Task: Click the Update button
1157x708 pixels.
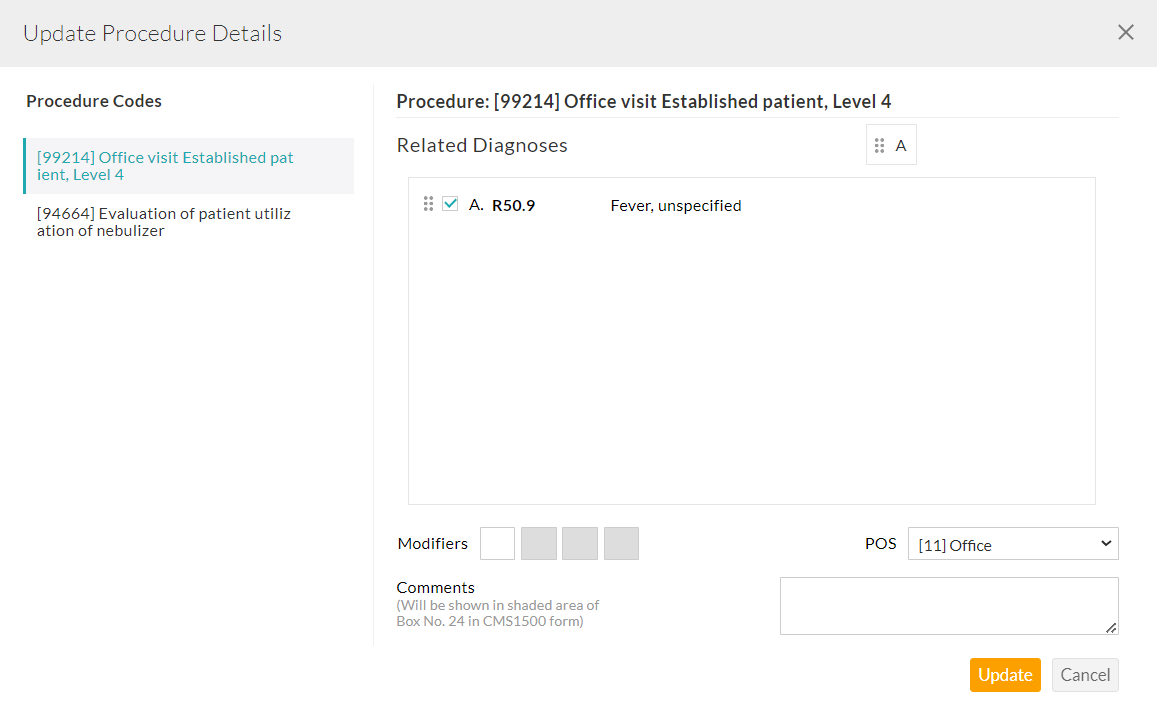Action: point(1005,675)
